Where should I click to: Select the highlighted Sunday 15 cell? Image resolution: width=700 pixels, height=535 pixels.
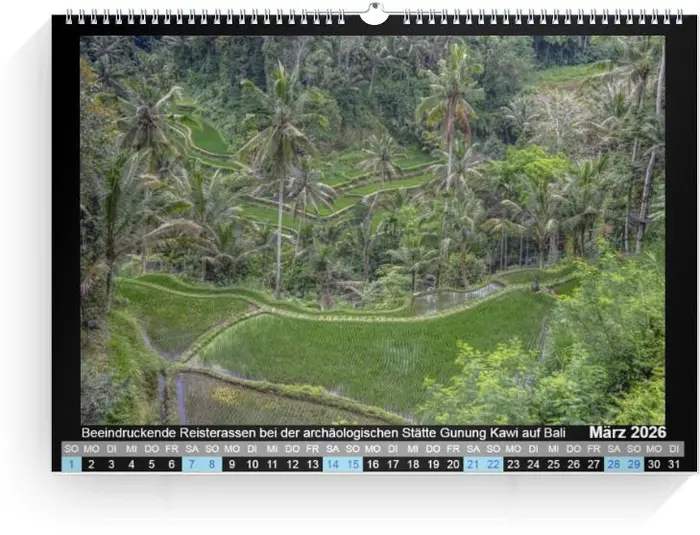tap(353, 464)
